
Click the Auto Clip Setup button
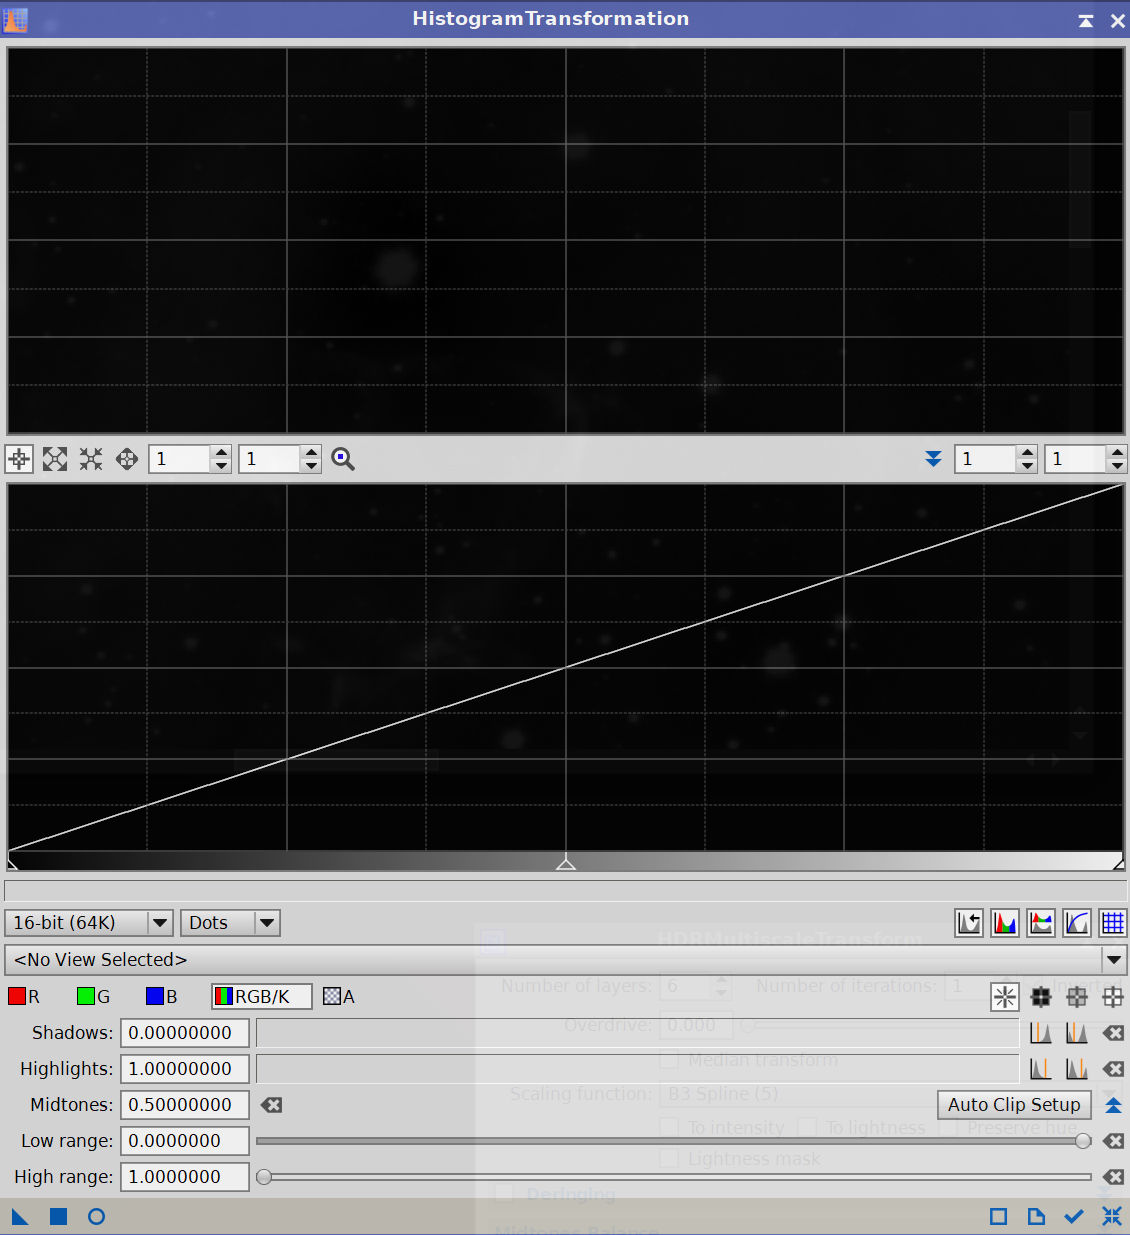[x=1014, y=1105]
